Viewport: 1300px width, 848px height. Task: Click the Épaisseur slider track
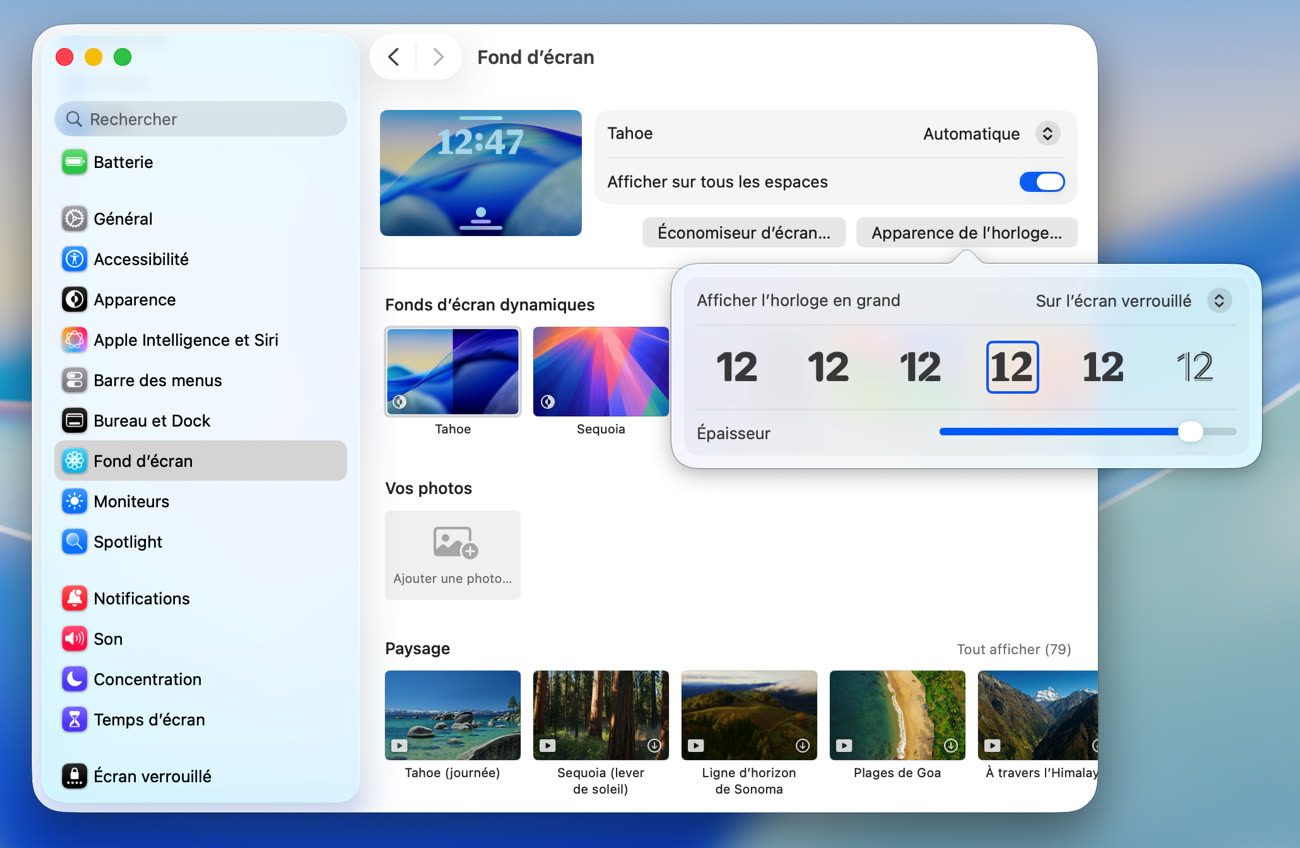point(1060,432)
